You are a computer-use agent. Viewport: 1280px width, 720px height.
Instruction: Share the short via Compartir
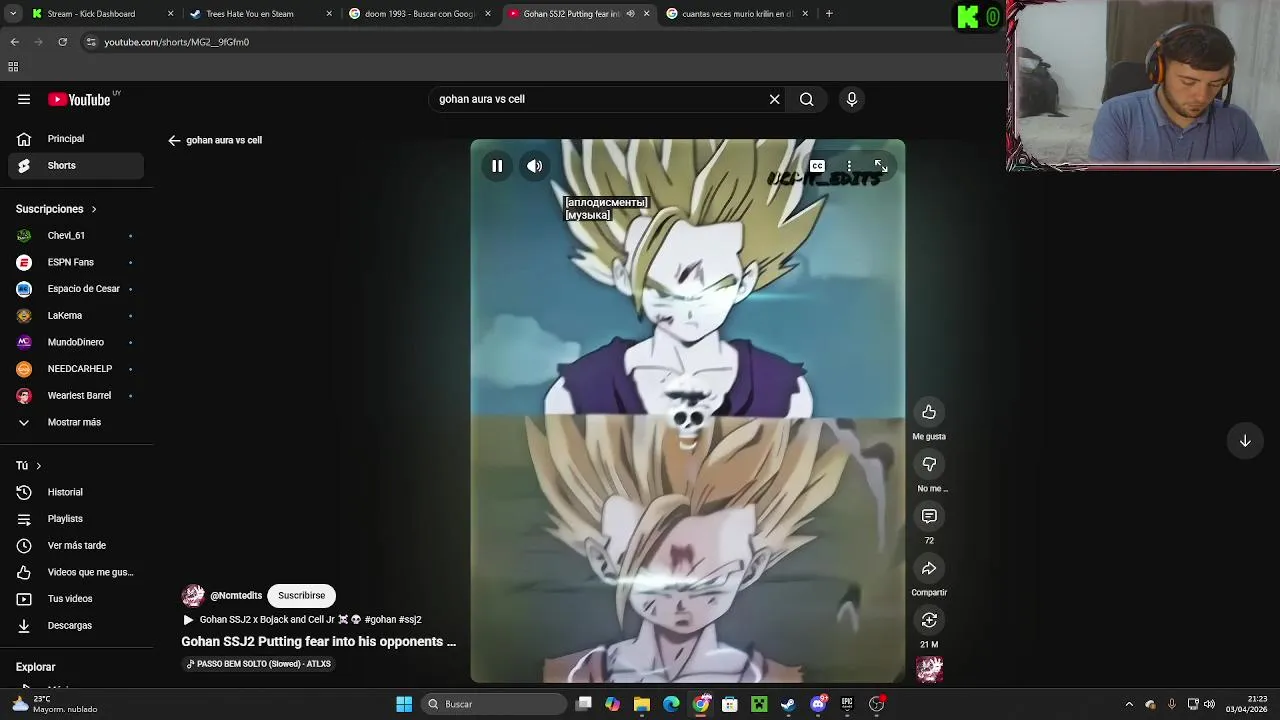point(929,568)
